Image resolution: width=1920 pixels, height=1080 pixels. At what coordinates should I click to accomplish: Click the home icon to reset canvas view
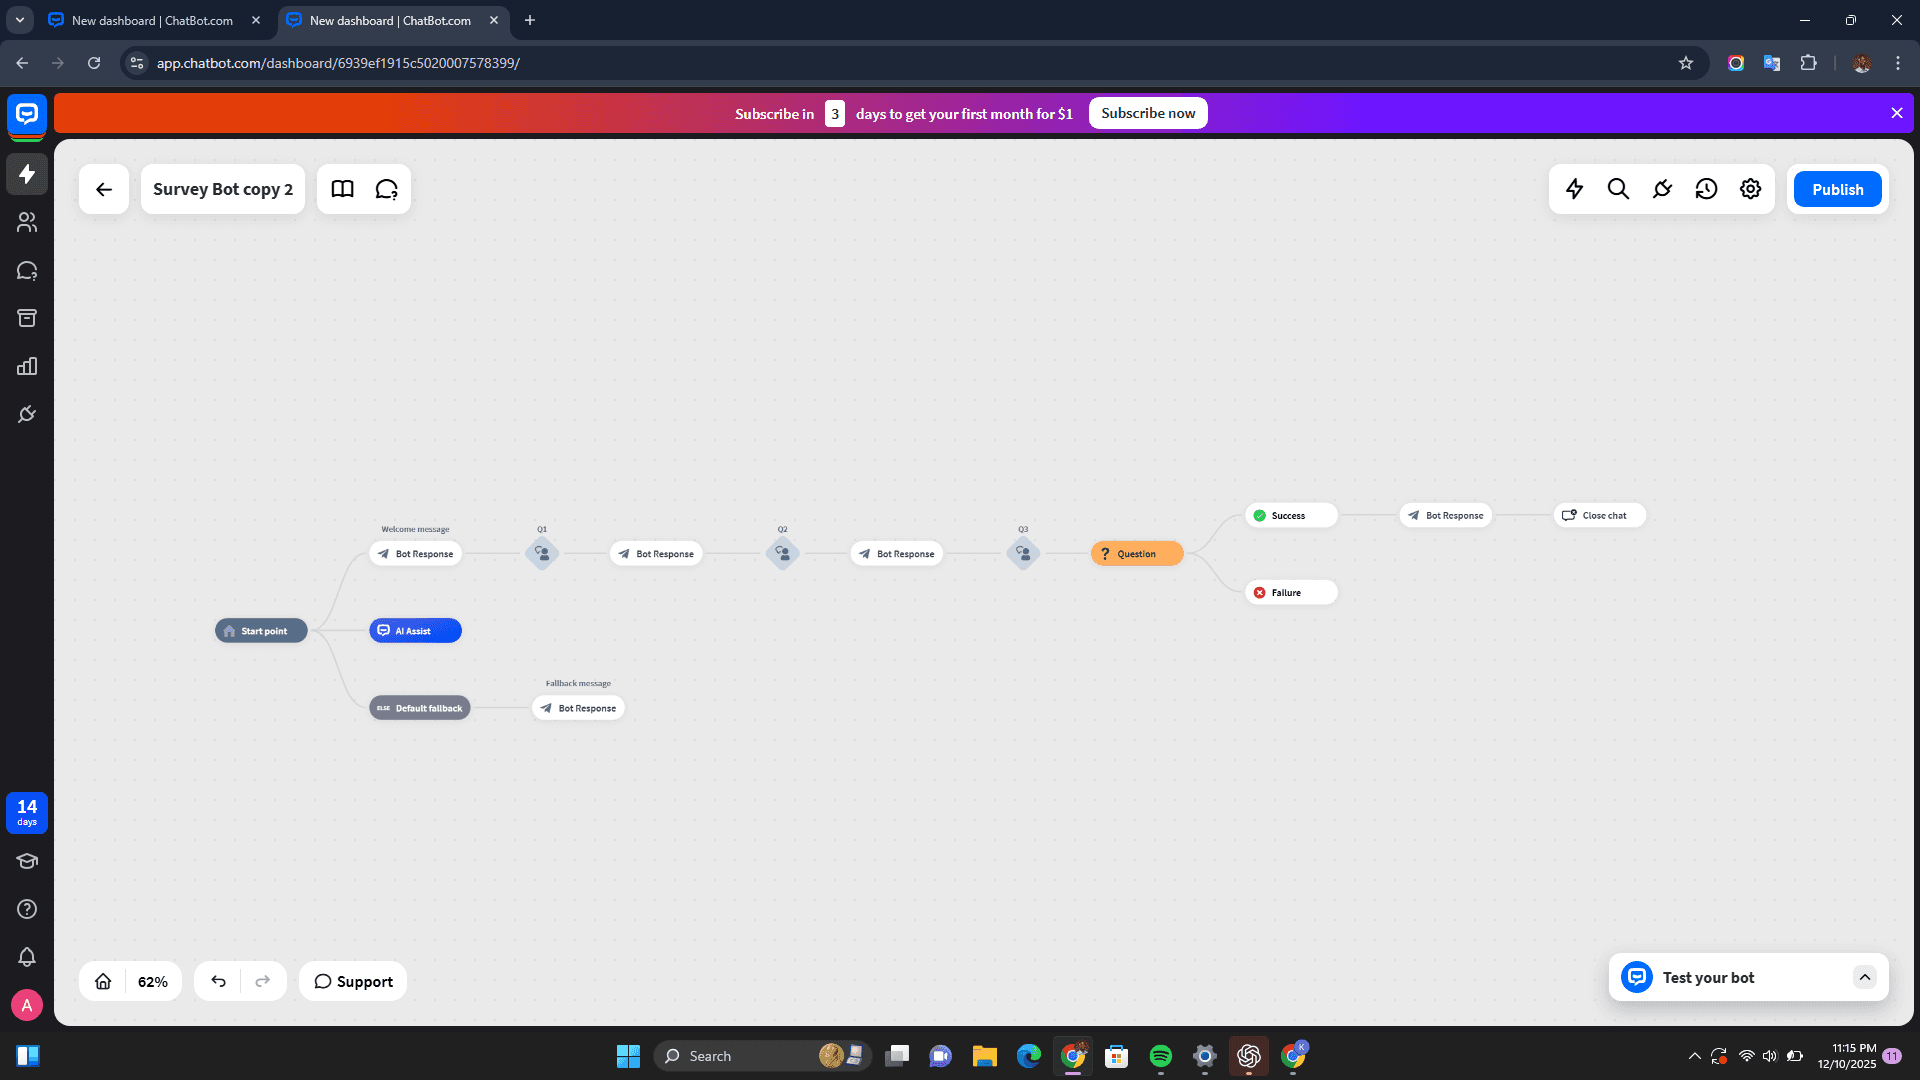pyautogui.click(x=103, y=981)
